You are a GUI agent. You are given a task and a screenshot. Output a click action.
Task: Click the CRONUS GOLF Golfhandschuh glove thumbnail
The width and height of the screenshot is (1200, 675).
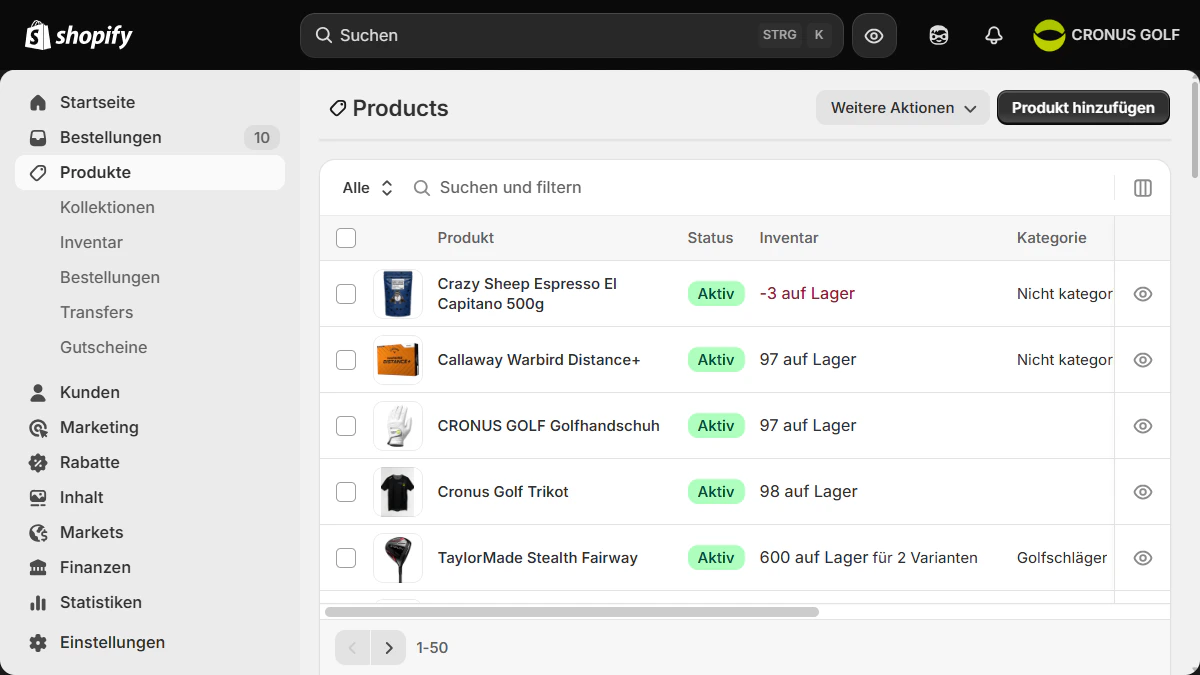tap(398, 426)
